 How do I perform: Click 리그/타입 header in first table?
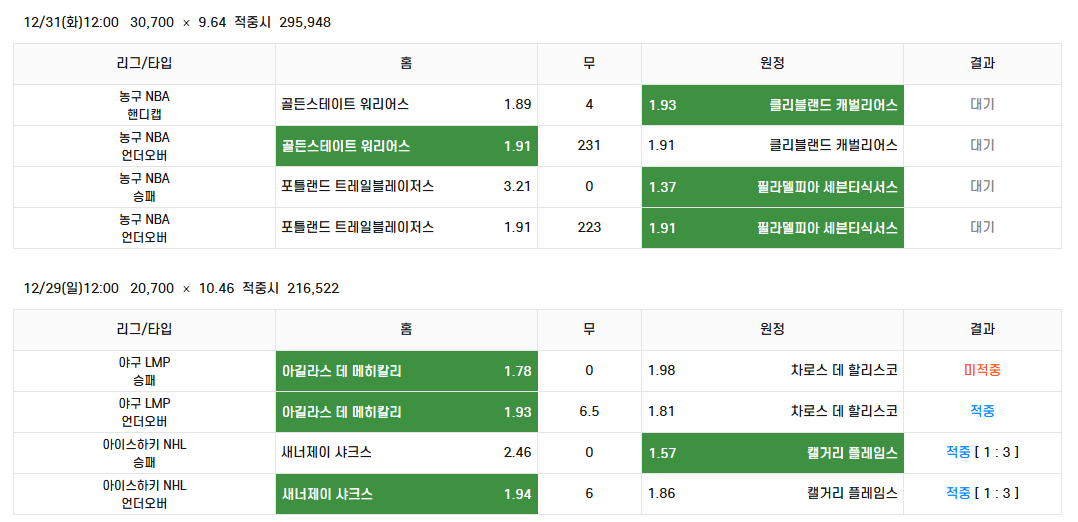pyautogui.click(x=144, y=64)
